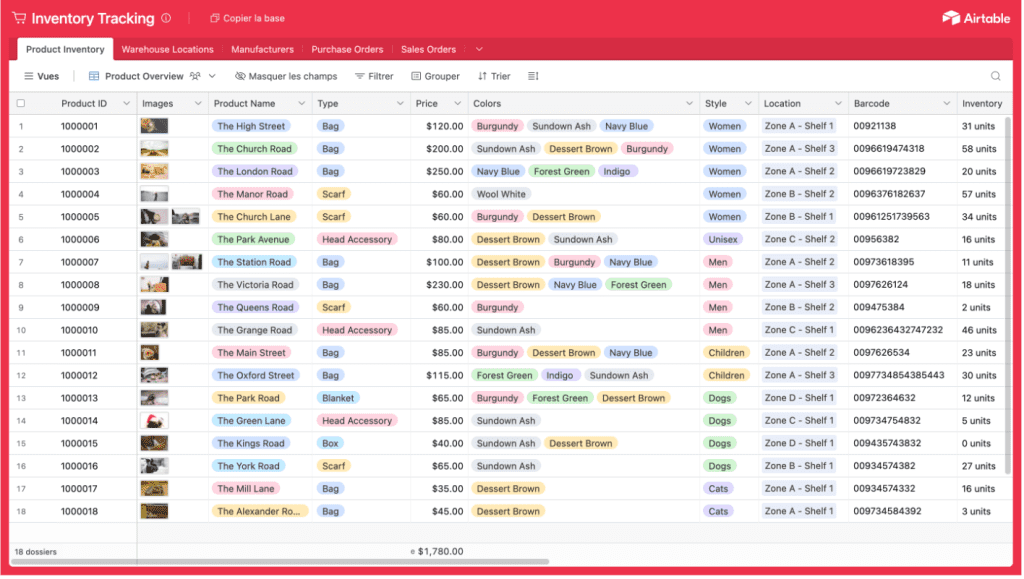
Task: Expand the Product Overview view dropdown
Action: [212, 76]
